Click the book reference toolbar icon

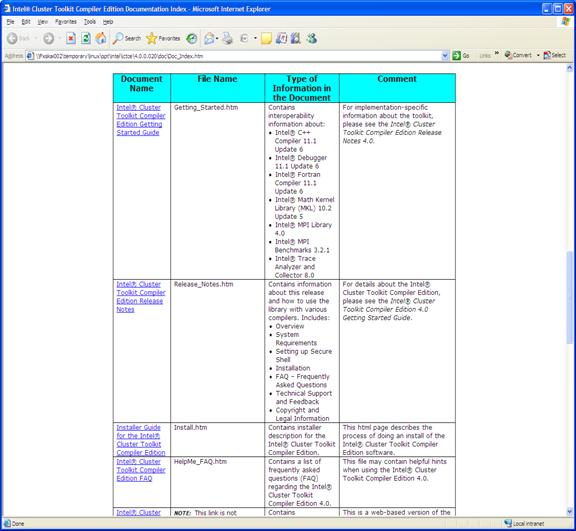coord(296,38)
